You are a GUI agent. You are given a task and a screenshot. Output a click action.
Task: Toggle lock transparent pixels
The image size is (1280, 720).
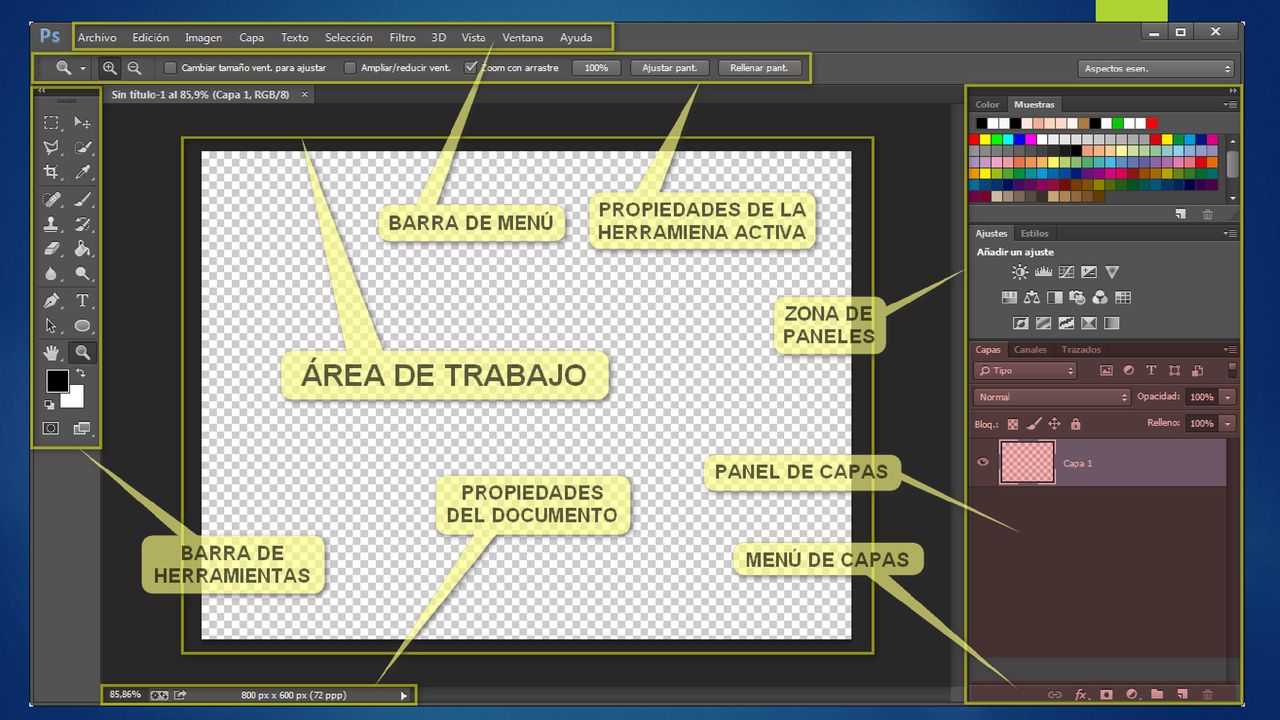click(1012, 424)
